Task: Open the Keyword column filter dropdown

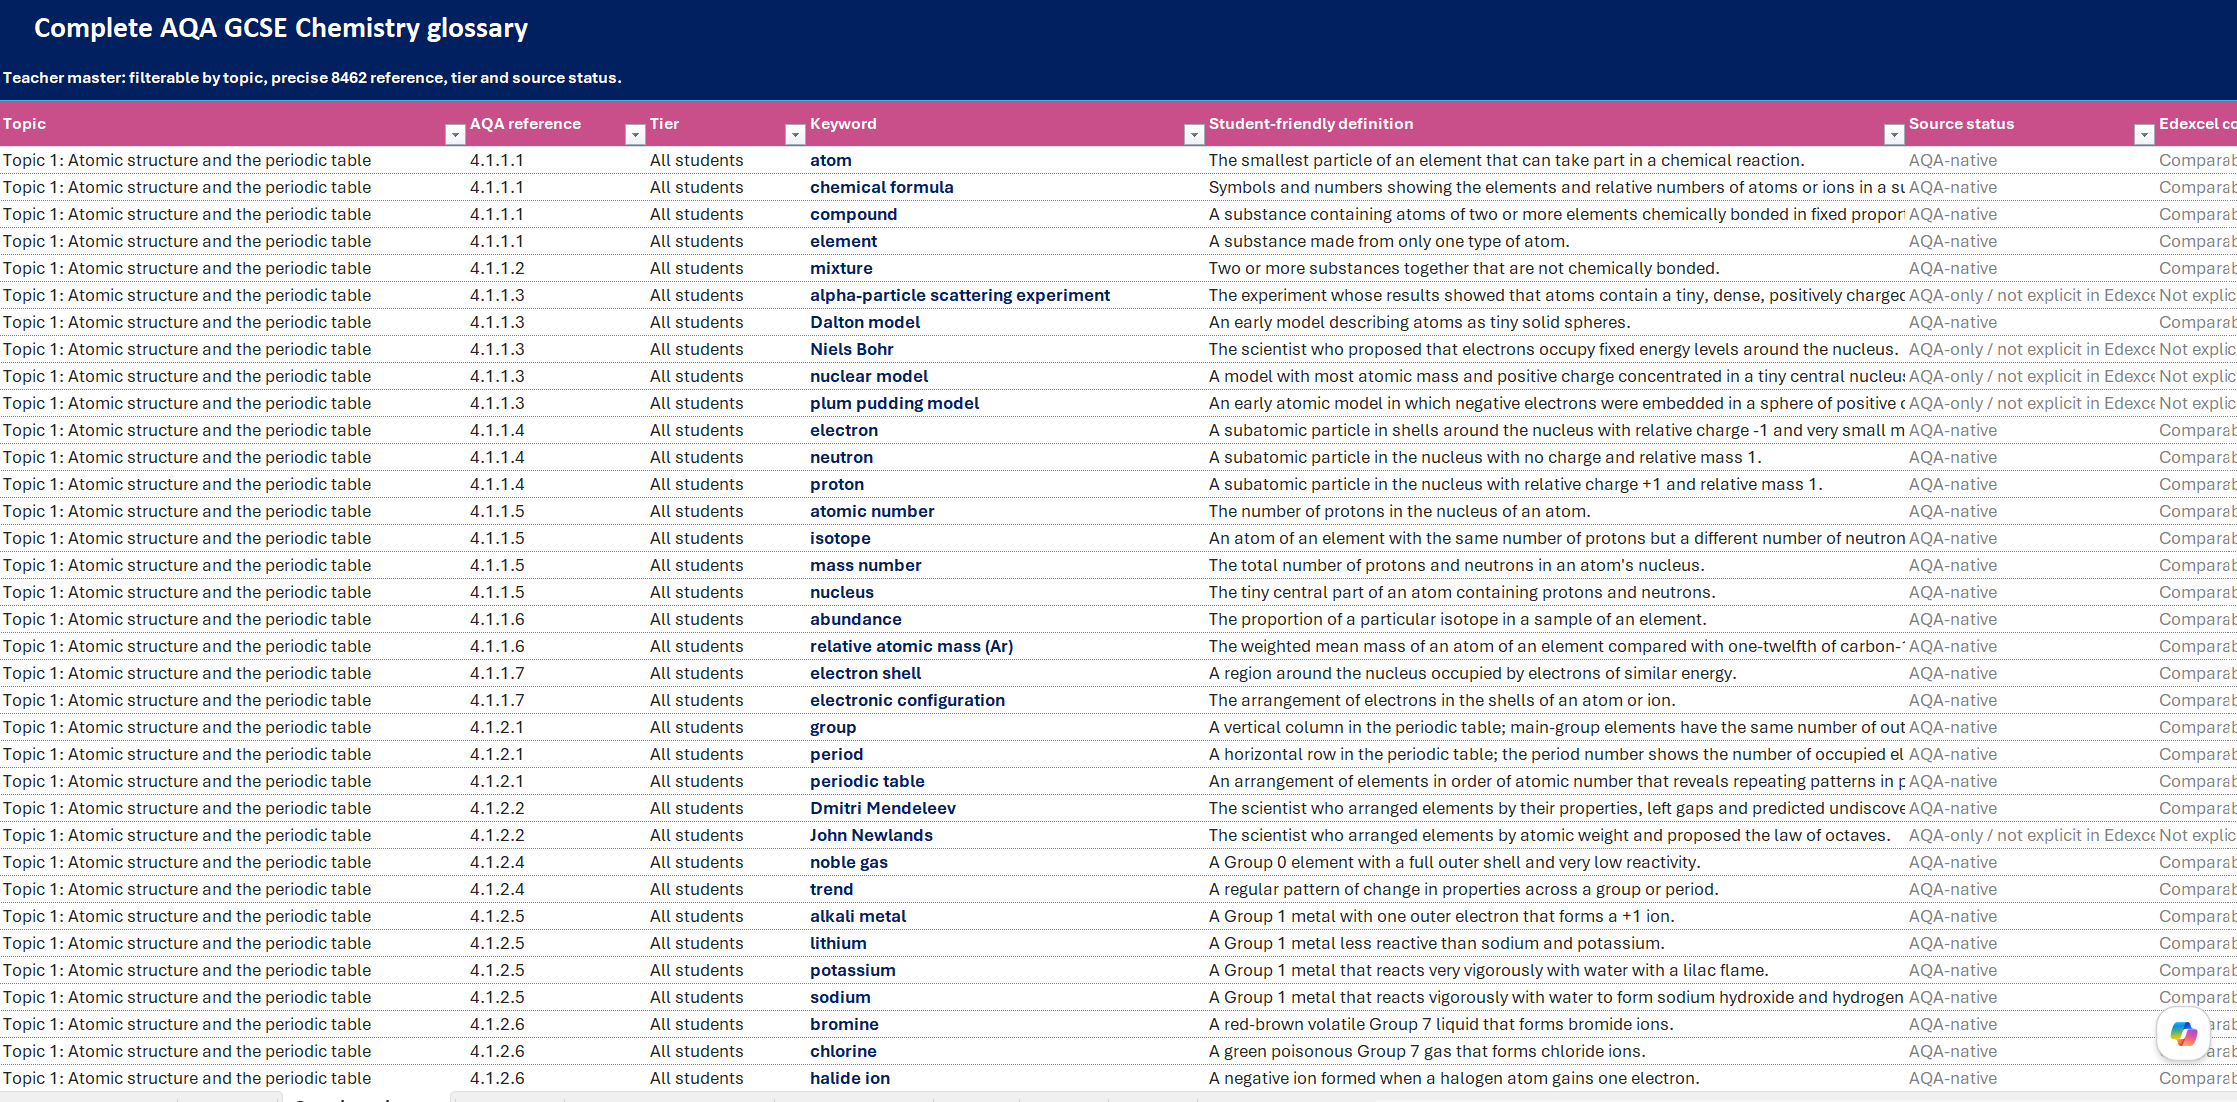Action: pos(1193,134)
